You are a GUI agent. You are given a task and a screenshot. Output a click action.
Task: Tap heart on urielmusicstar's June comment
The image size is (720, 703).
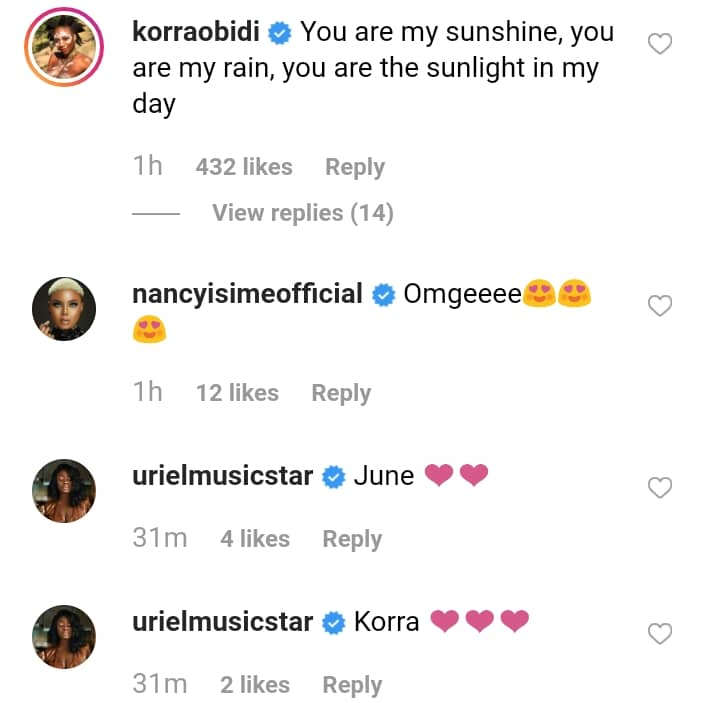click(x=660, y=488)
